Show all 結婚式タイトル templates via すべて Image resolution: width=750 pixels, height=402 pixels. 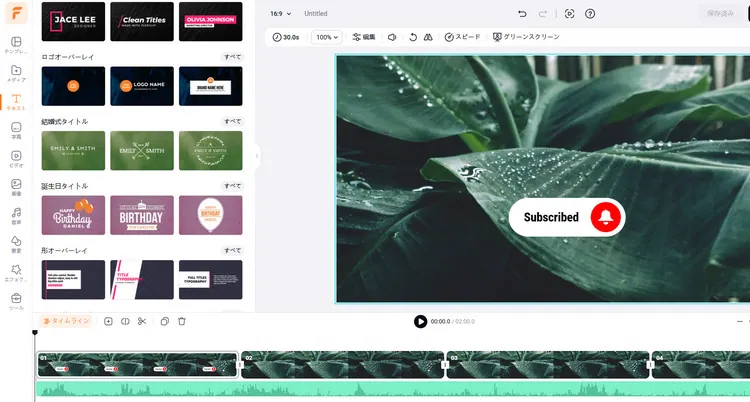[233, 122]
